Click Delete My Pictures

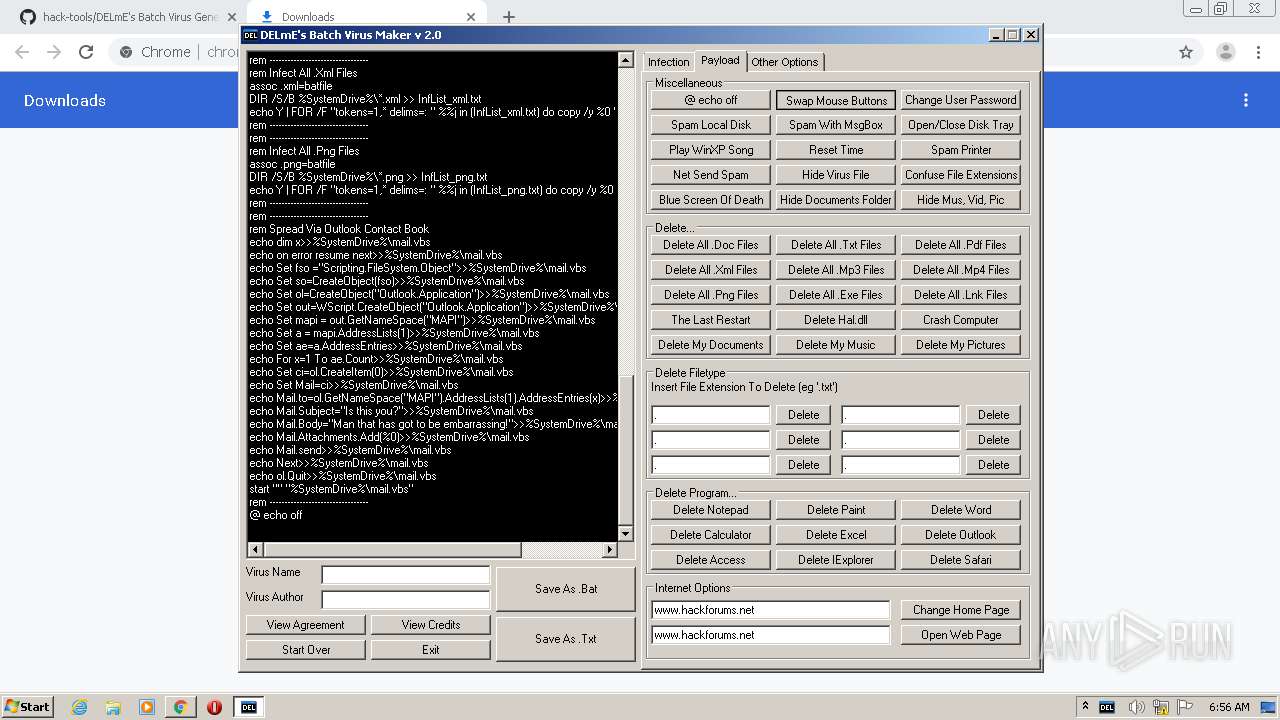(961, 345)
